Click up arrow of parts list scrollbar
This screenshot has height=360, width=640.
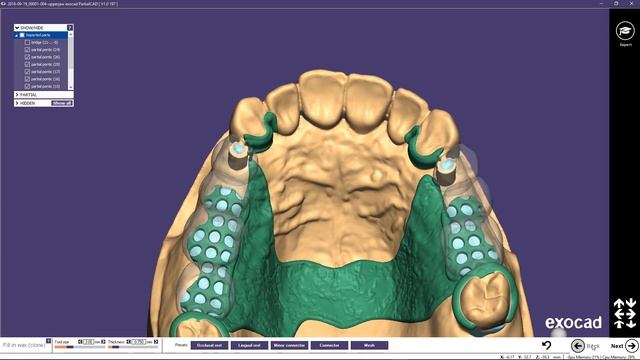click(71, 35)
